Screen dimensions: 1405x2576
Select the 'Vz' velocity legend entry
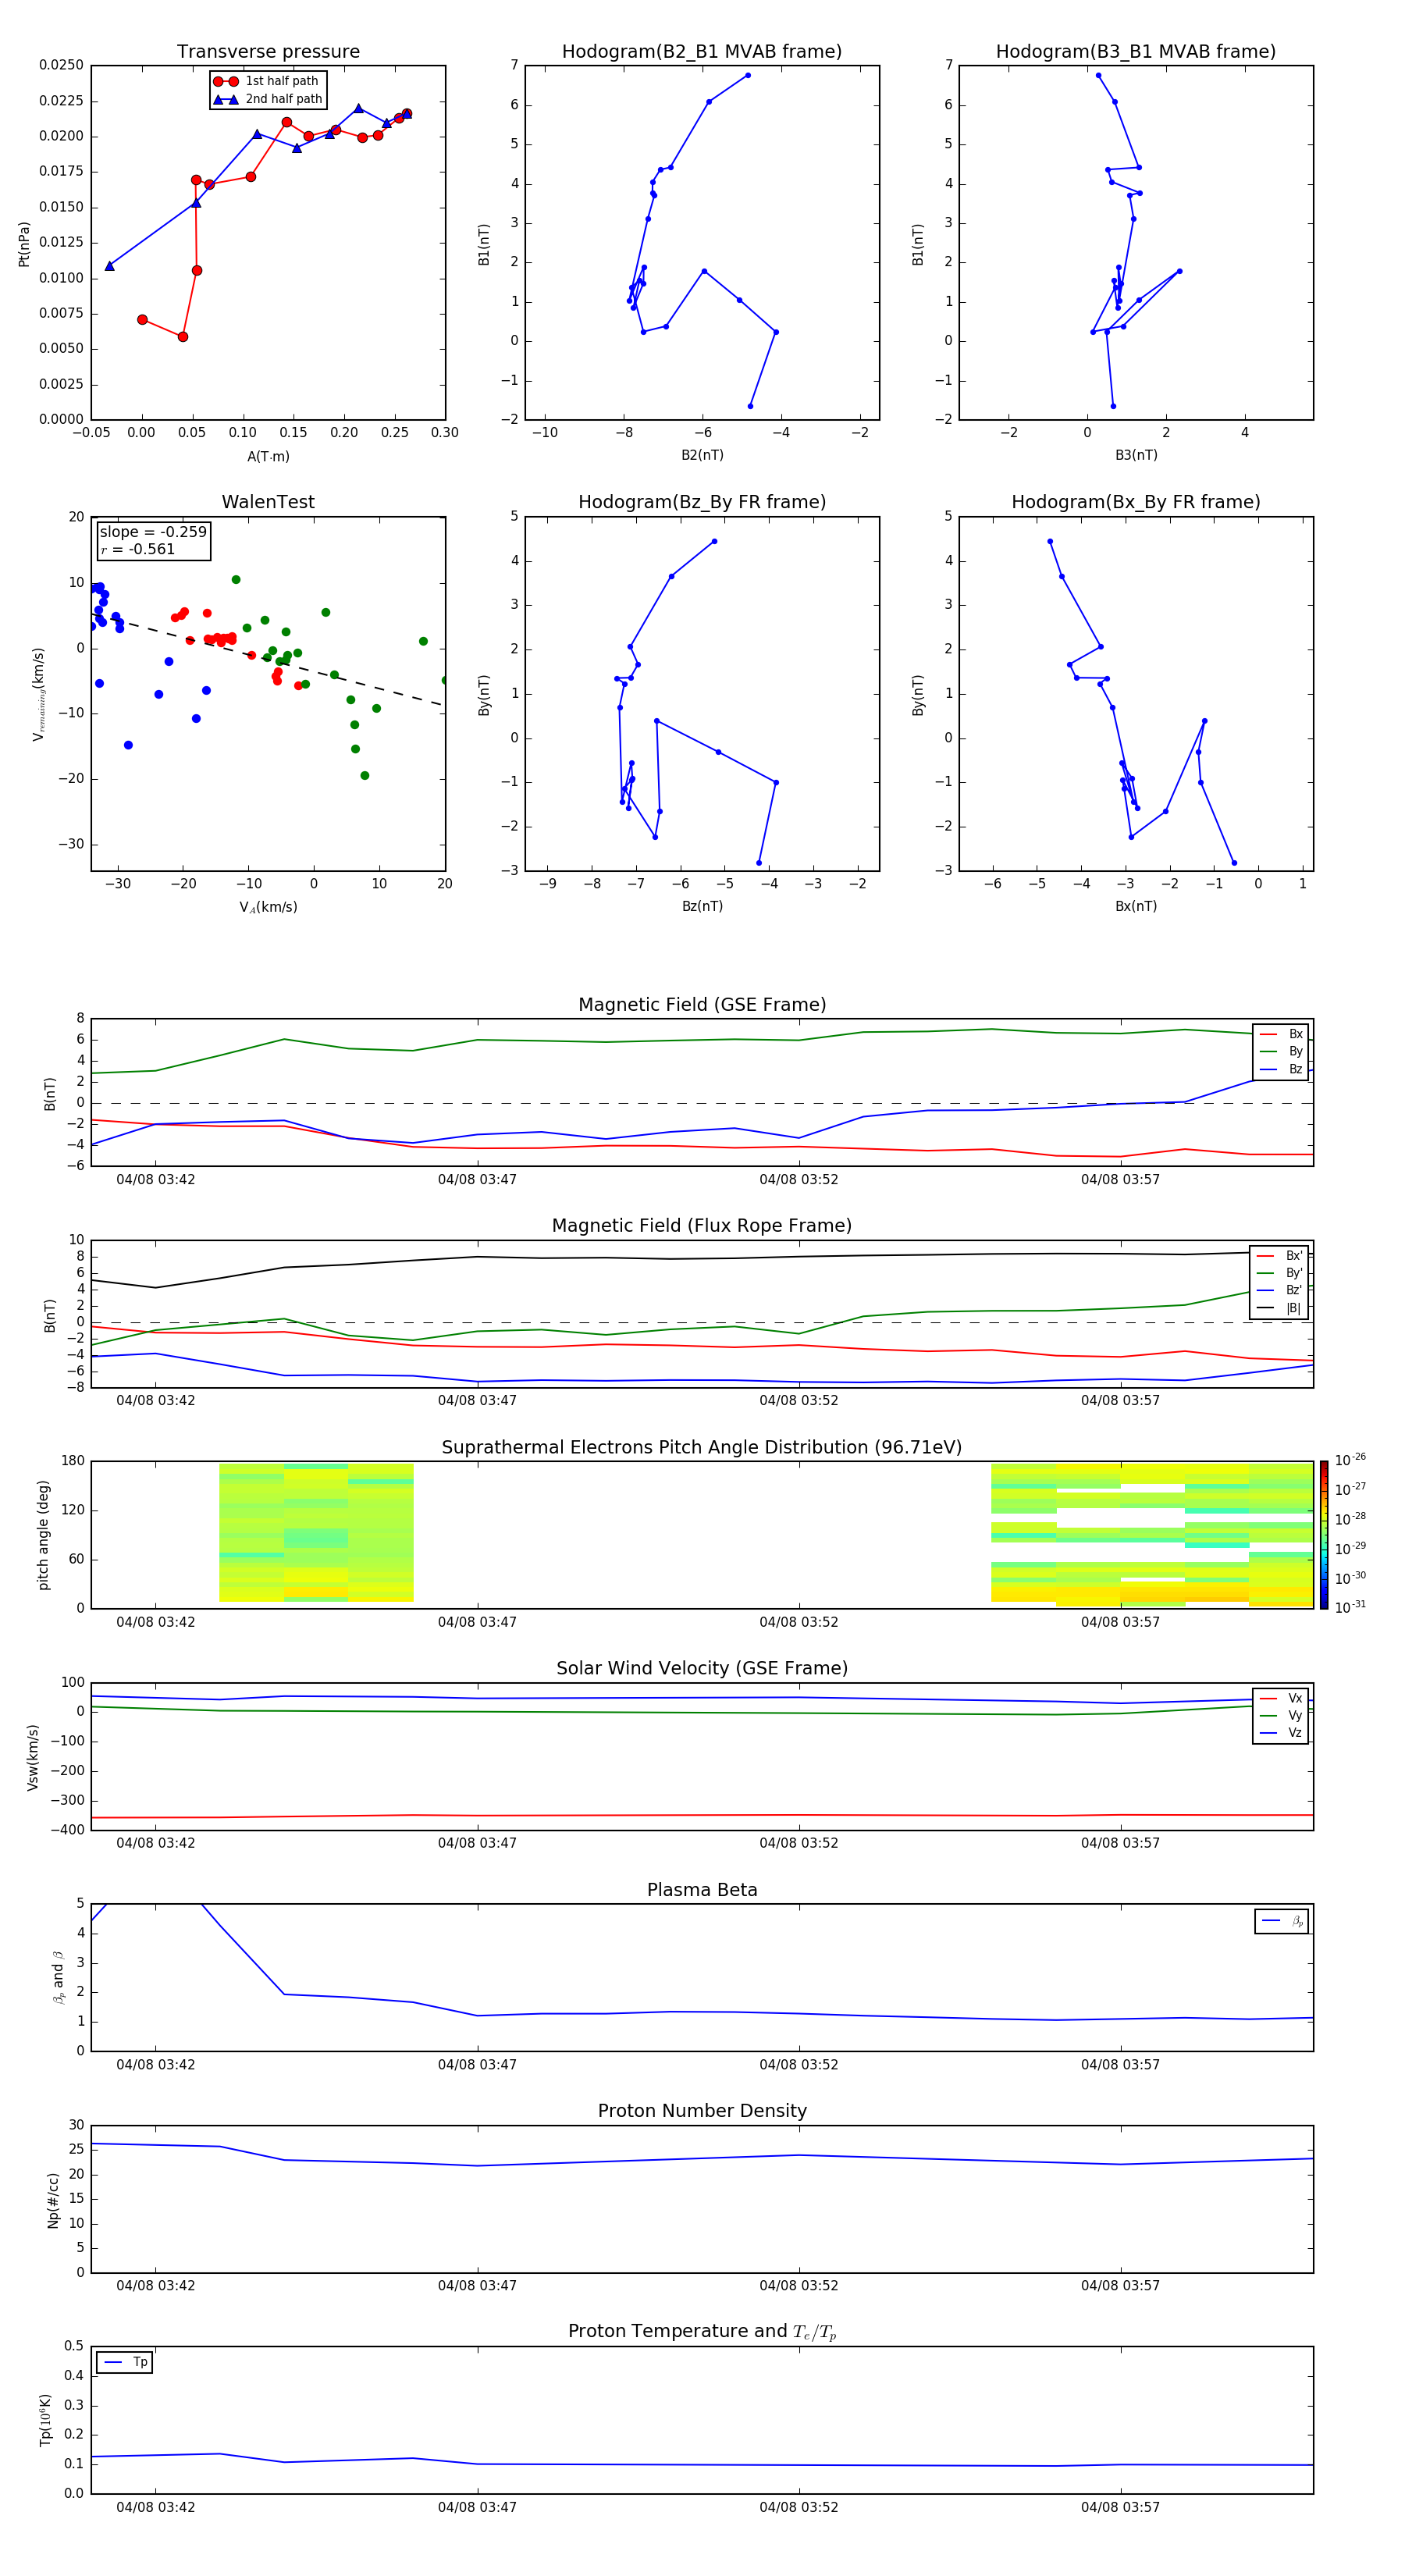click(1281, 1733)
